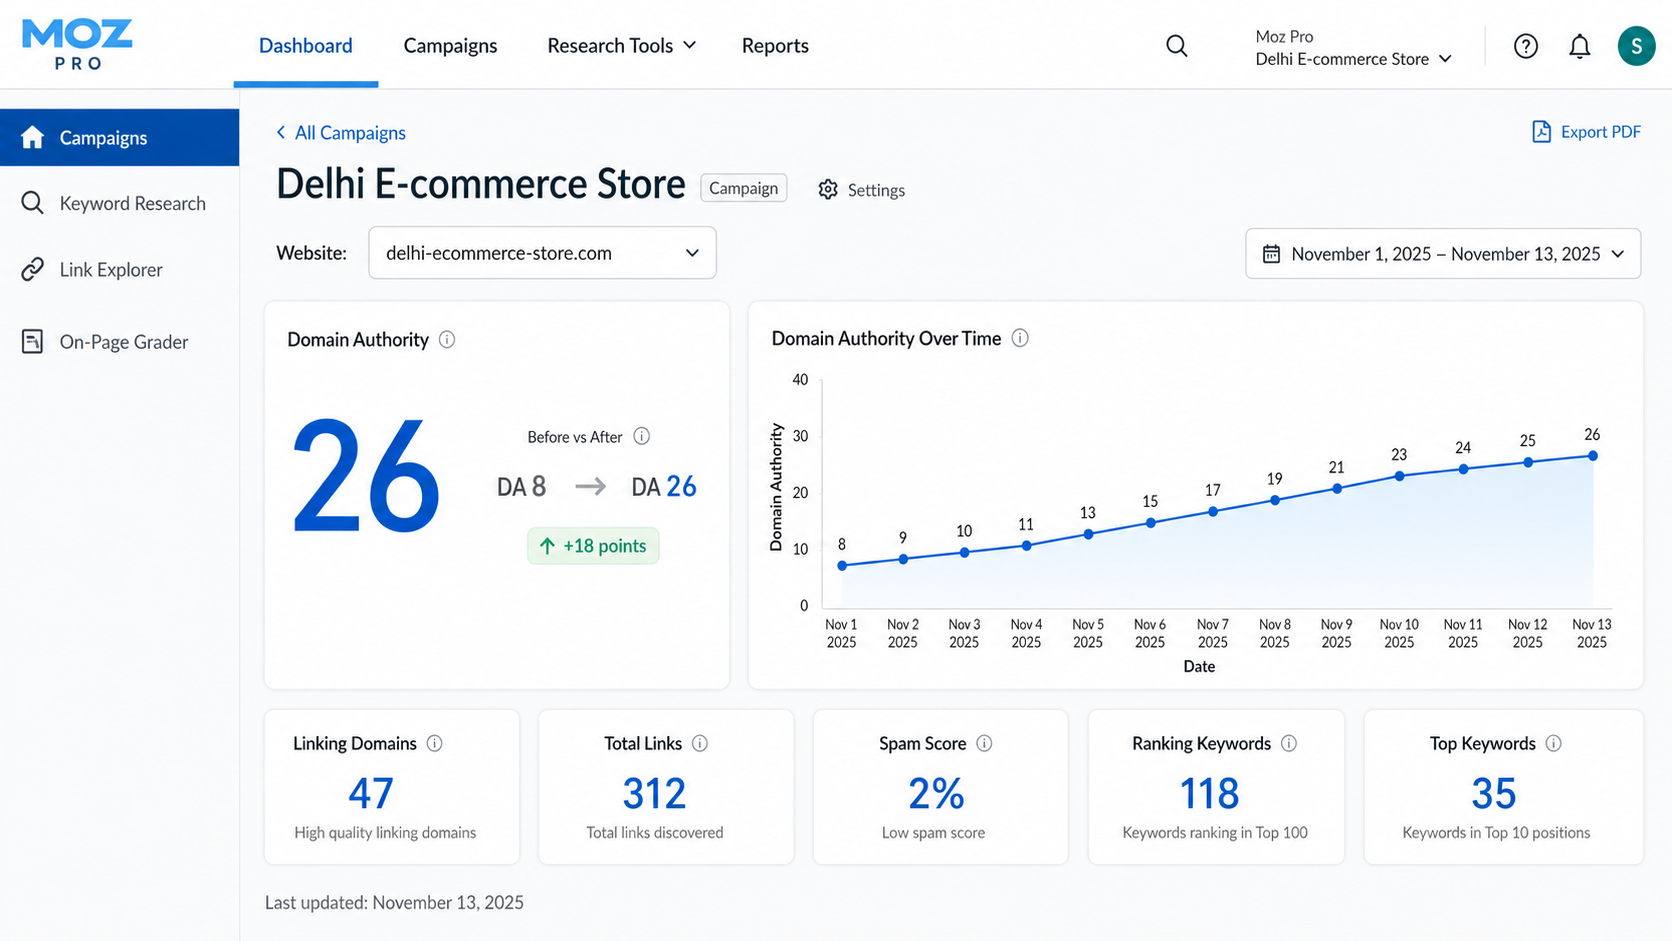This screenshot has width=1672, height=941.
Task: Expand the Research Tools menu
Action: click(621, 46)
